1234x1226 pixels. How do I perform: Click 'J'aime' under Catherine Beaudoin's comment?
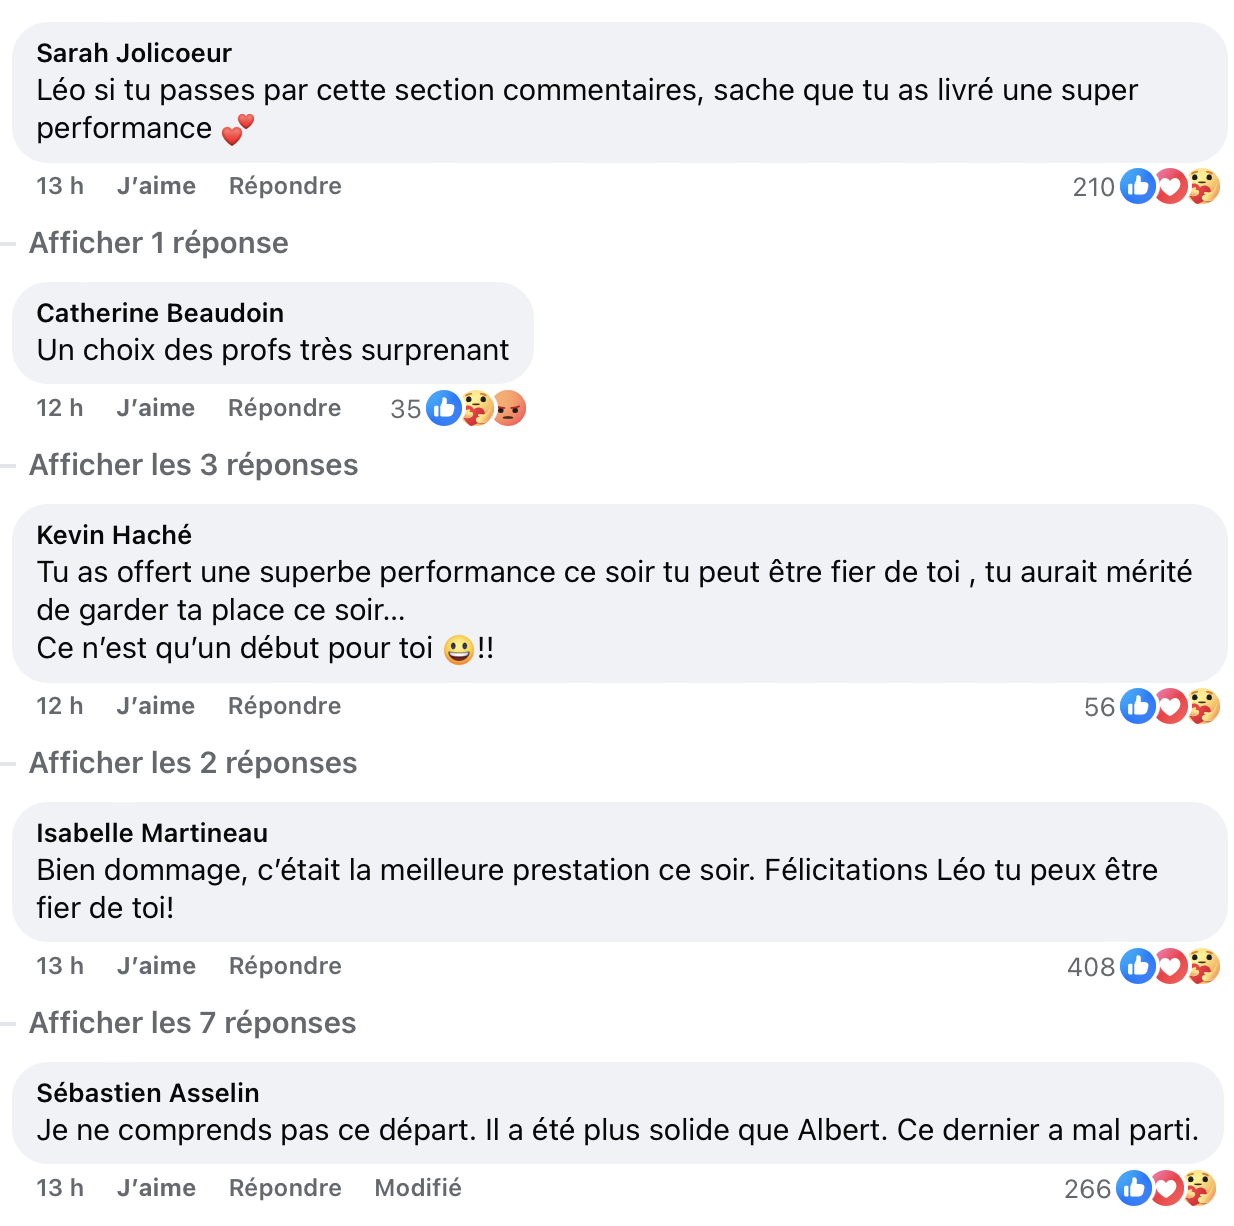155,408
